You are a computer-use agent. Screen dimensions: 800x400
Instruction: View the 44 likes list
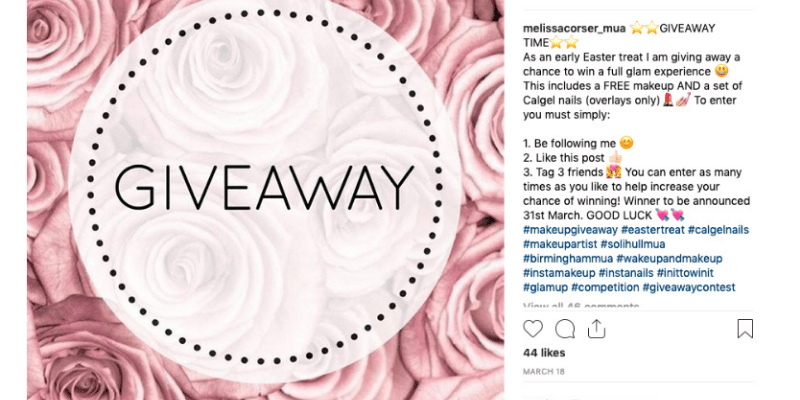click(x=544, y=353)
